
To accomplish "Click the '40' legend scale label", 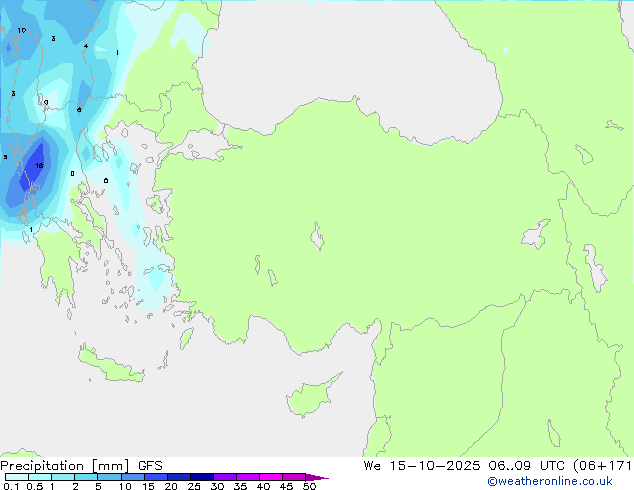I will [x=263, y=486].
